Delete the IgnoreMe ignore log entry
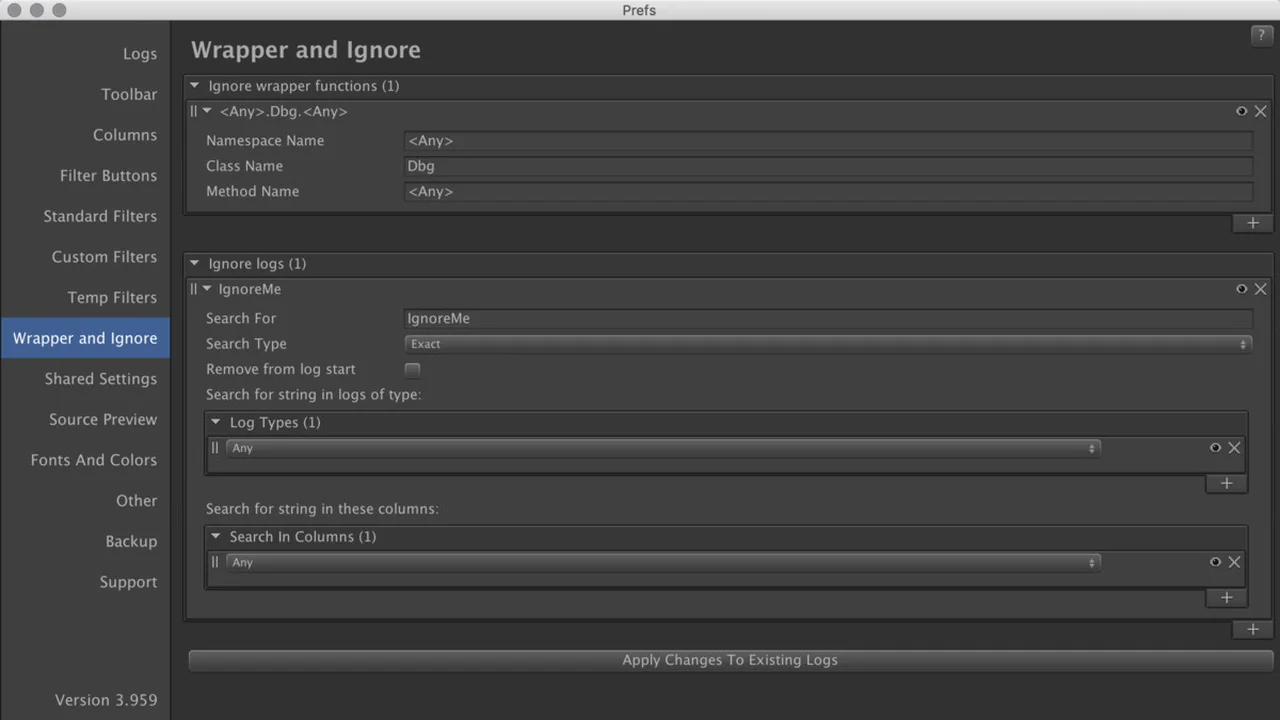This screenshot has width=1280, height=720. click(1260, 289)
